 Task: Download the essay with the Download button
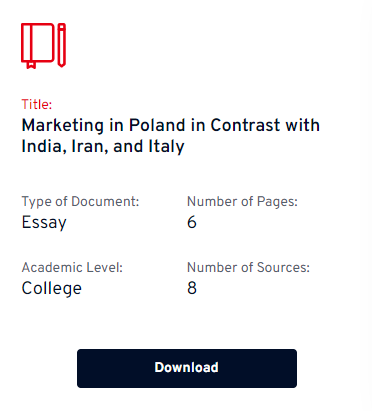(x=187, y=368)
